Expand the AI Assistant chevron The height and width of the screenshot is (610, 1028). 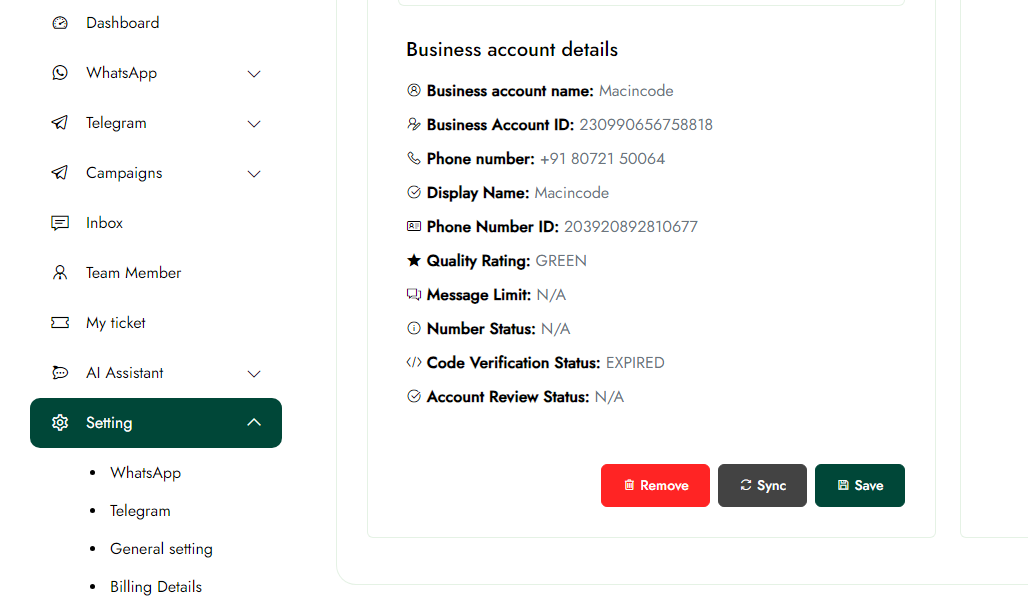[254, 374]
